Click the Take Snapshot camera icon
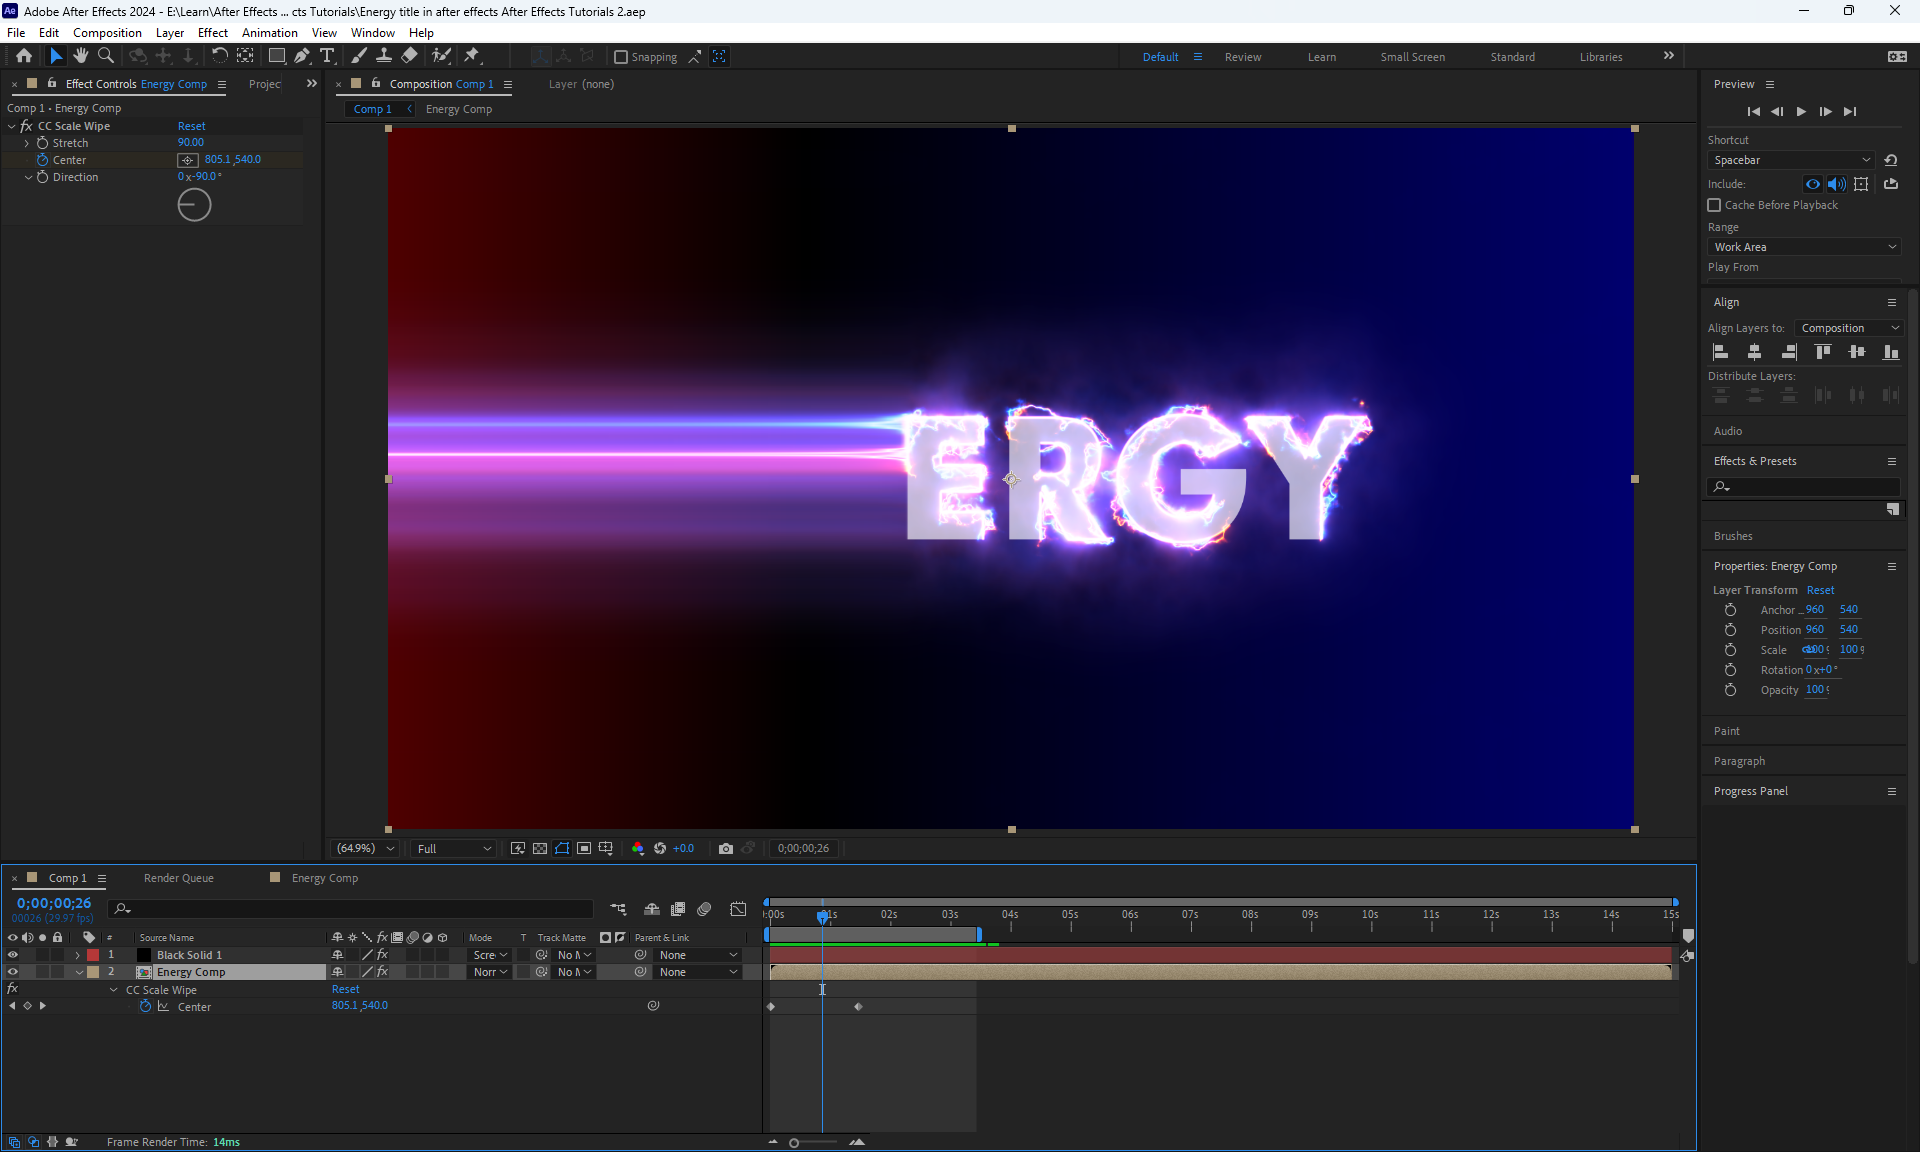Viewport: 1920px width, 1152px height. pos(726,848)
